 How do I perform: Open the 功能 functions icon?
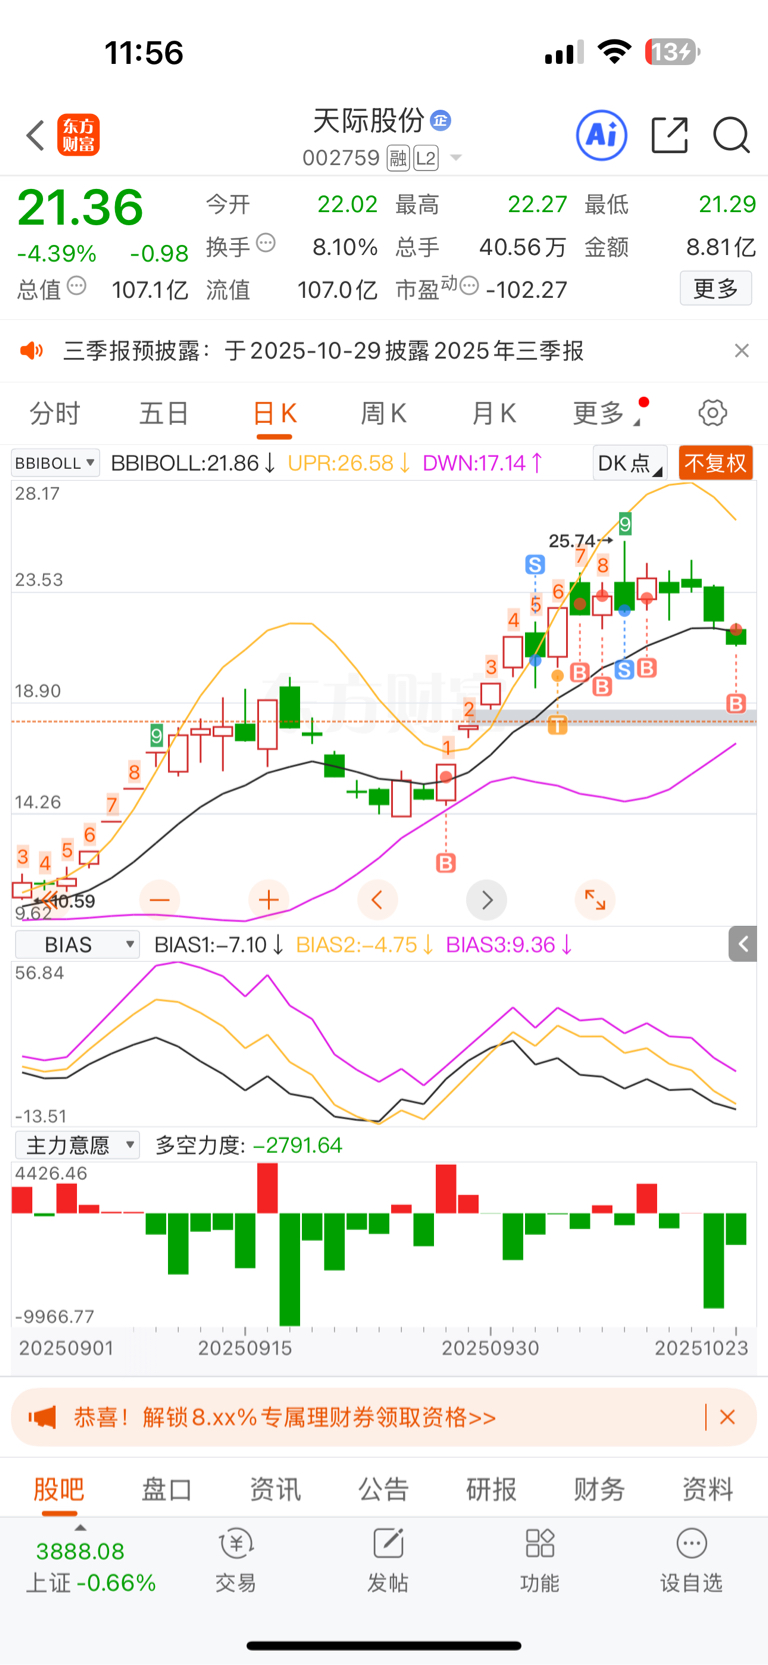click(540, 1545)
